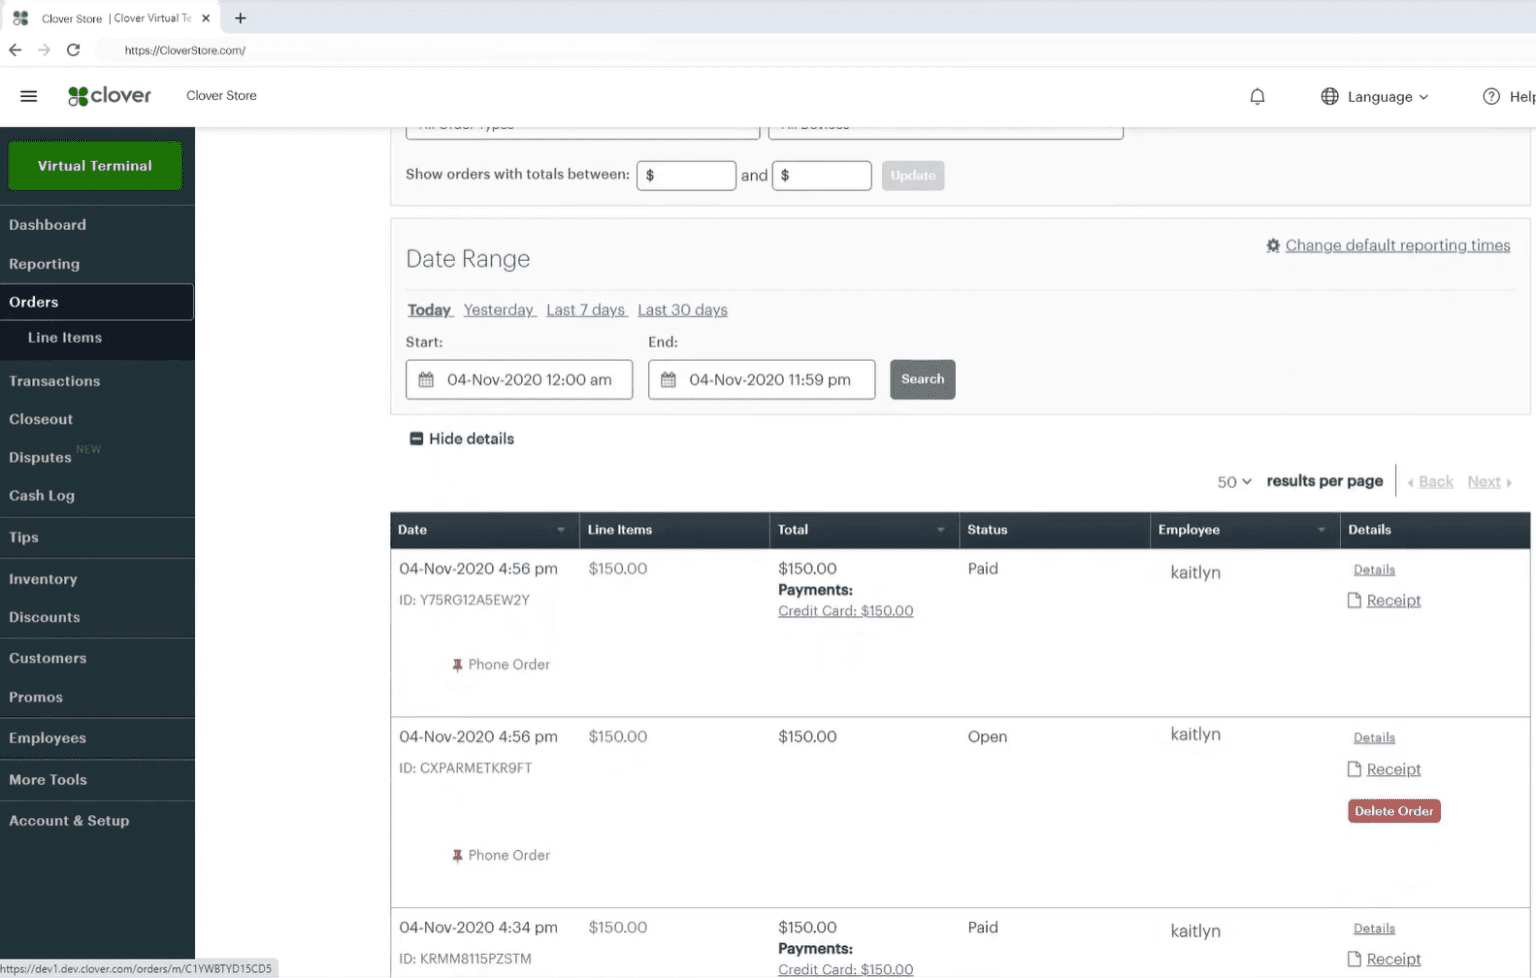Image resolution: width=1536 pixels, height=978 pixels.
Task: Open a new browser tab
Action: pos(240,18)
